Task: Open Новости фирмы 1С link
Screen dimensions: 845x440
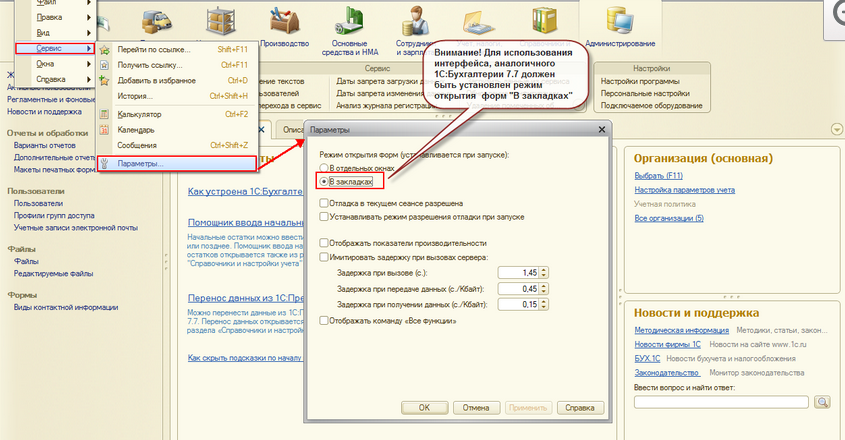Action: (x=668, y=344)
